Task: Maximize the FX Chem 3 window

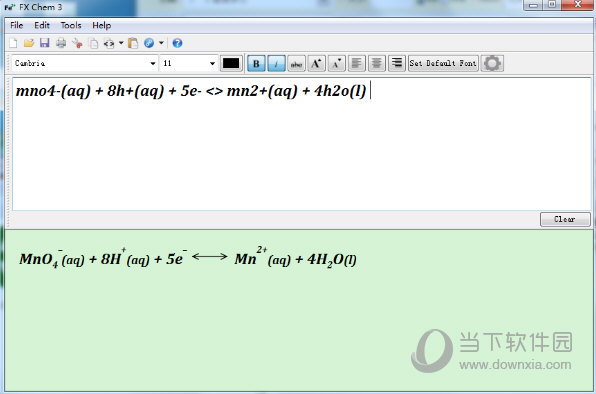Action: (x=552, y=5)
